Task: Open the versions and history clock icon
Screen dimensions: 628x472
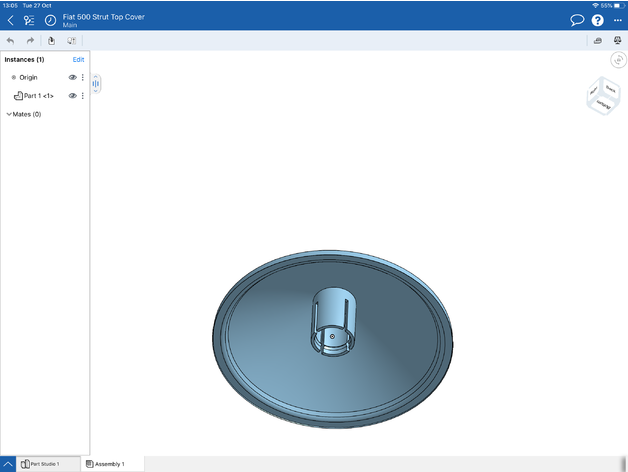Action: click(x=50, y=20)
